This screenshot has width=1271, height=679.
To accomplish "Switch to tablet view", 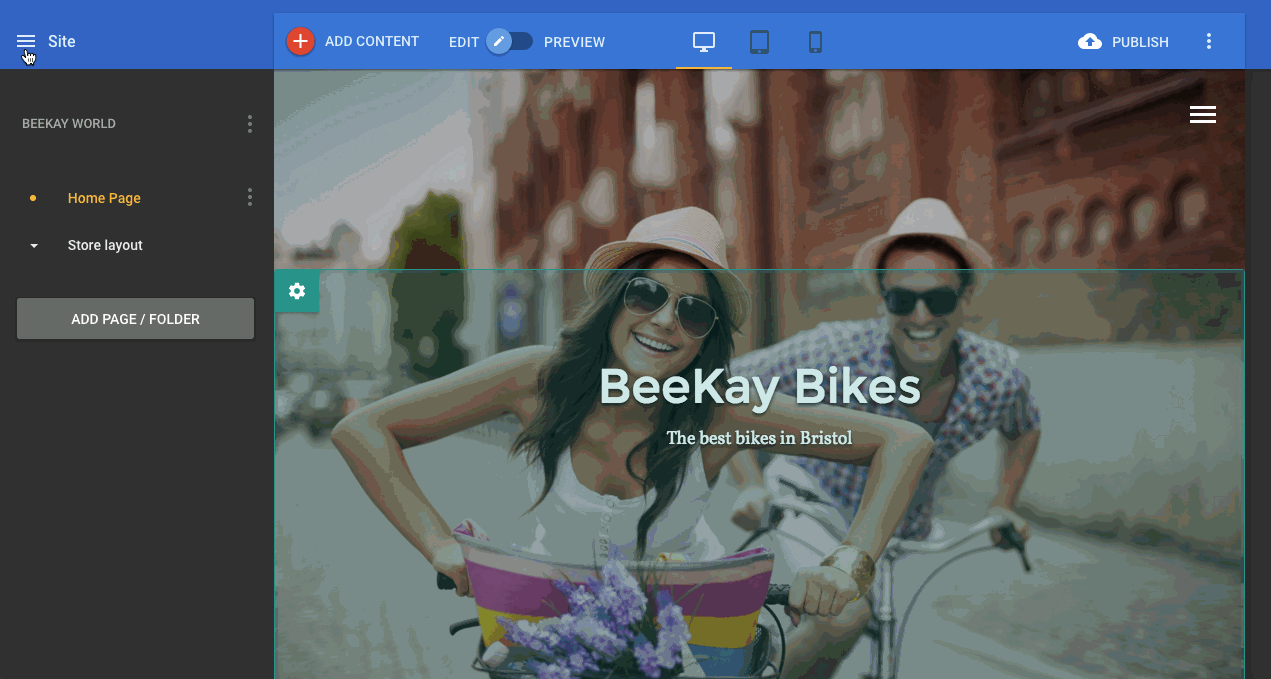I will click(x=760, y=42).
